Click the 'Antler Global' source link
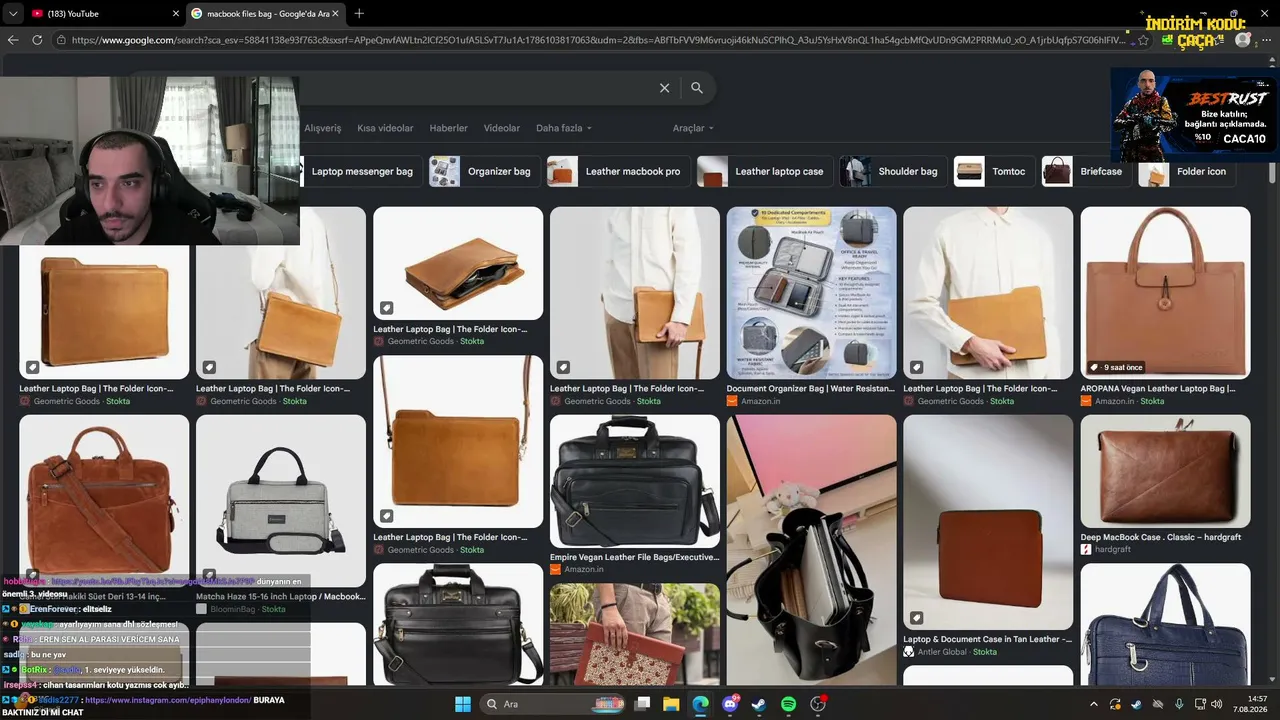Image resolution: width=1280 pixels, height=720 pixels. point(944,652)
